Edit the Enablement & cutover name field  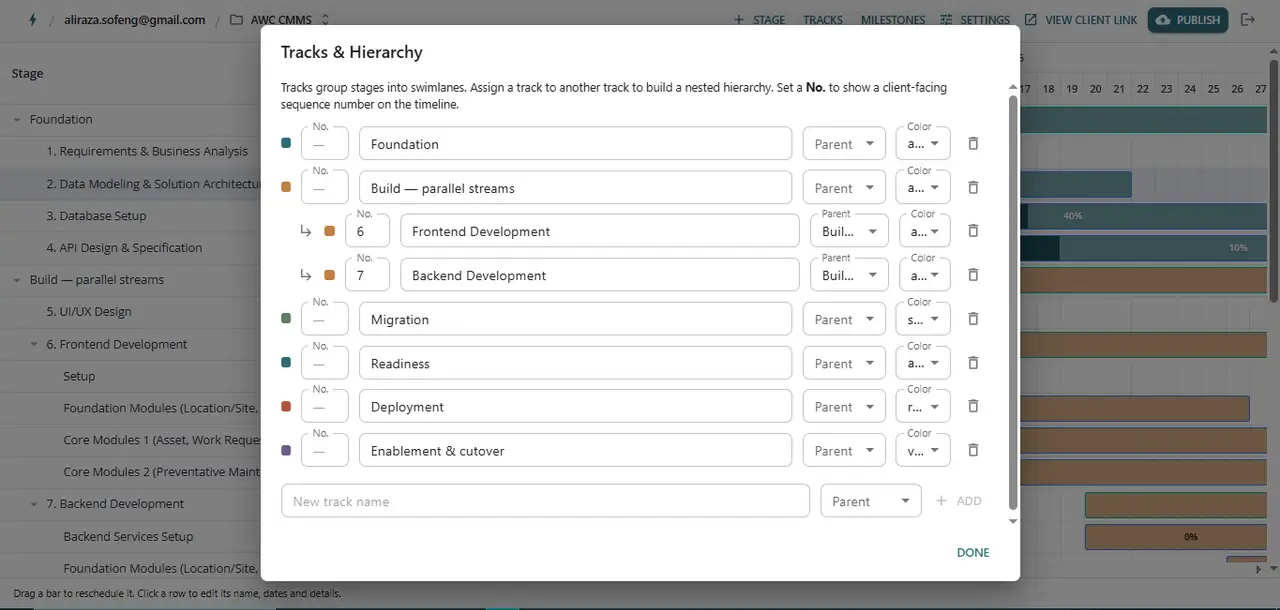pos(575,450)
